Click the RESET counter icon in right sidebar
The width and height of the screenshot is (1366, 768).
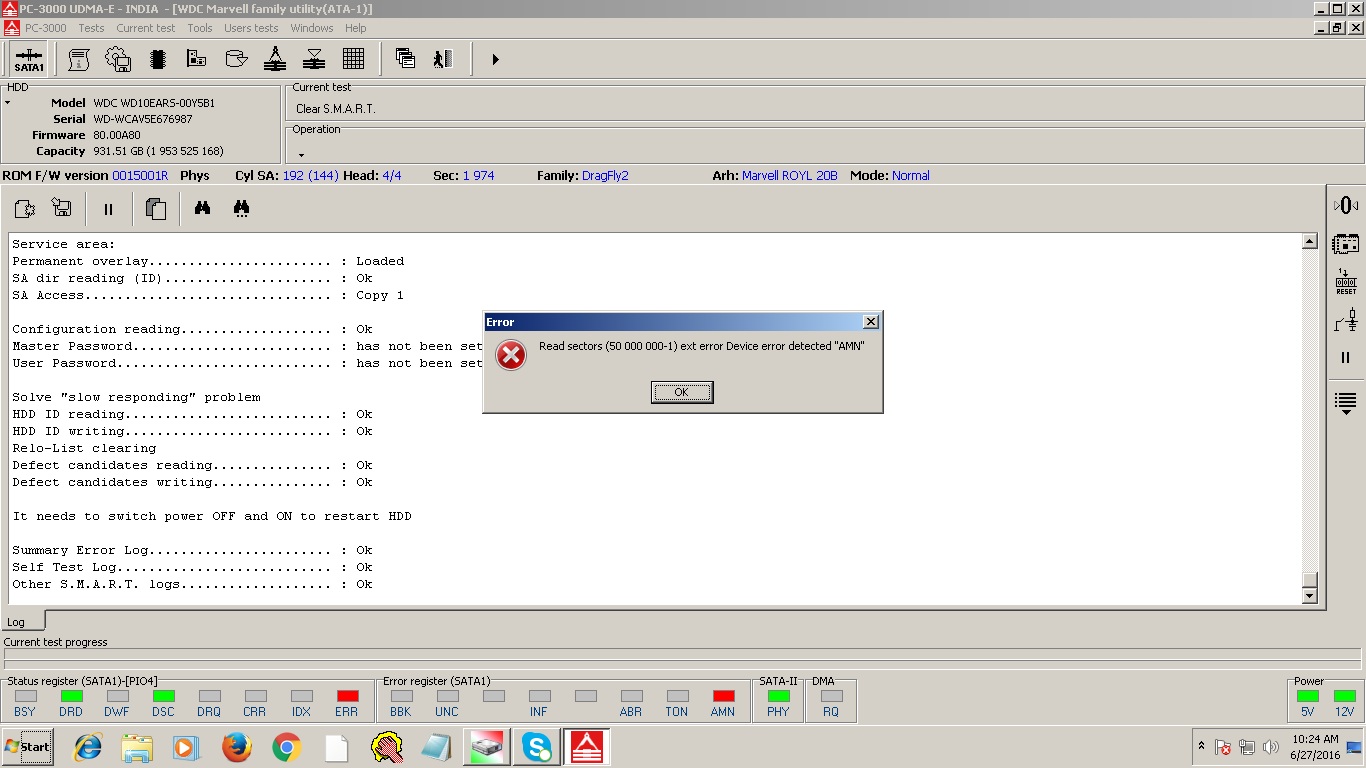[1346, 282]
